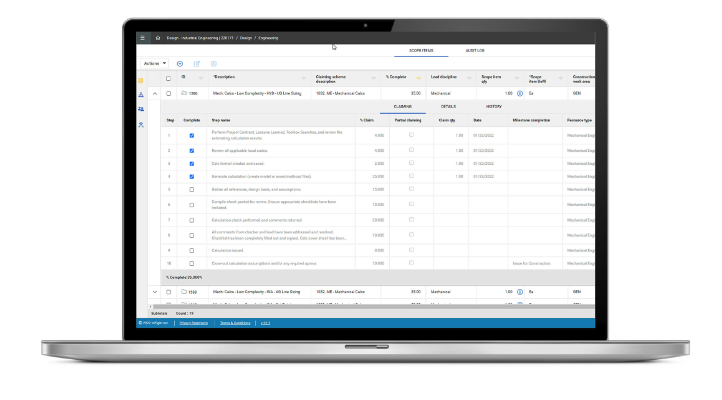Expand row 1500 with the chevron
The width and height of the screenshot is (722, 400).
tap(155, 292)
